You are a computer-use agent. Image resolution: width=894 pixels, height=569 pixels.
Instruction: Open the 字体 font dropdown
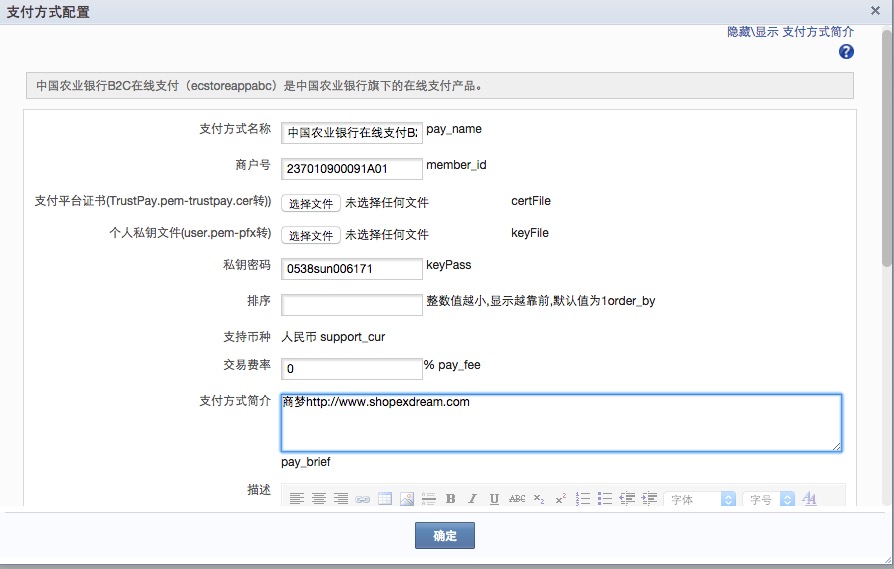click(700, 499)
